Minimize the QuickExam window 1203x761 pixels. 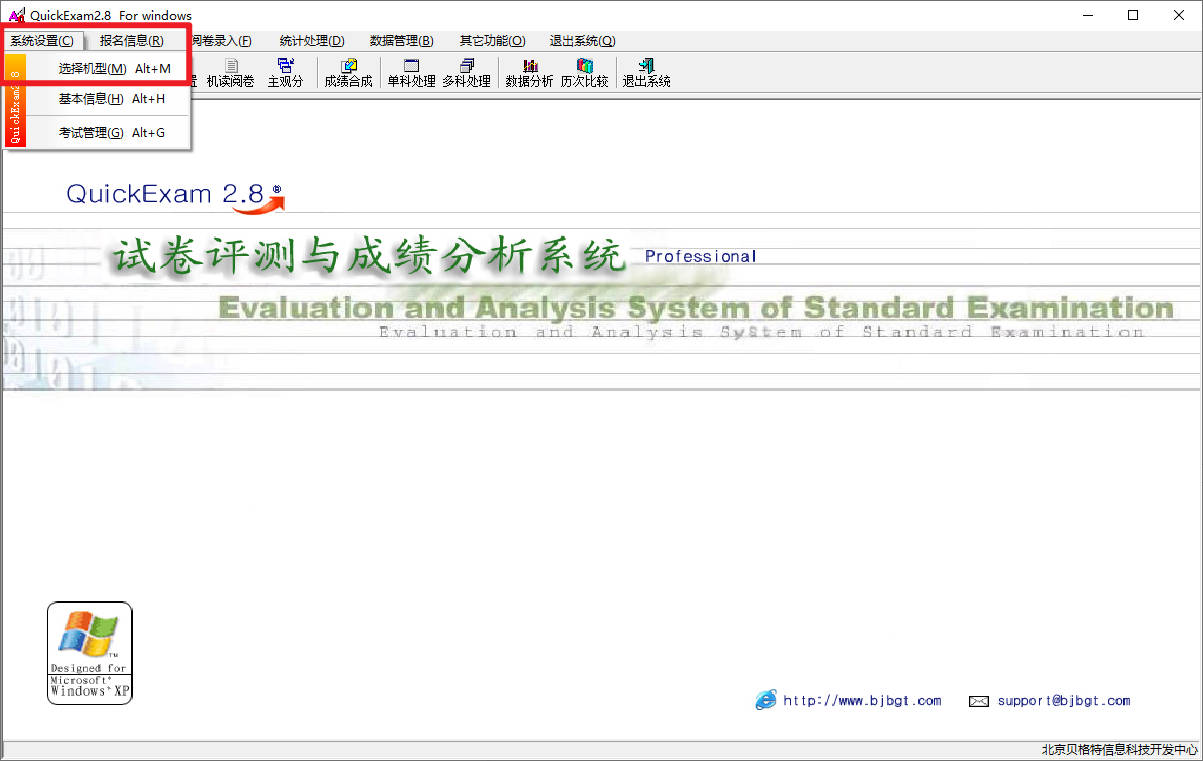click(1086, 15)
